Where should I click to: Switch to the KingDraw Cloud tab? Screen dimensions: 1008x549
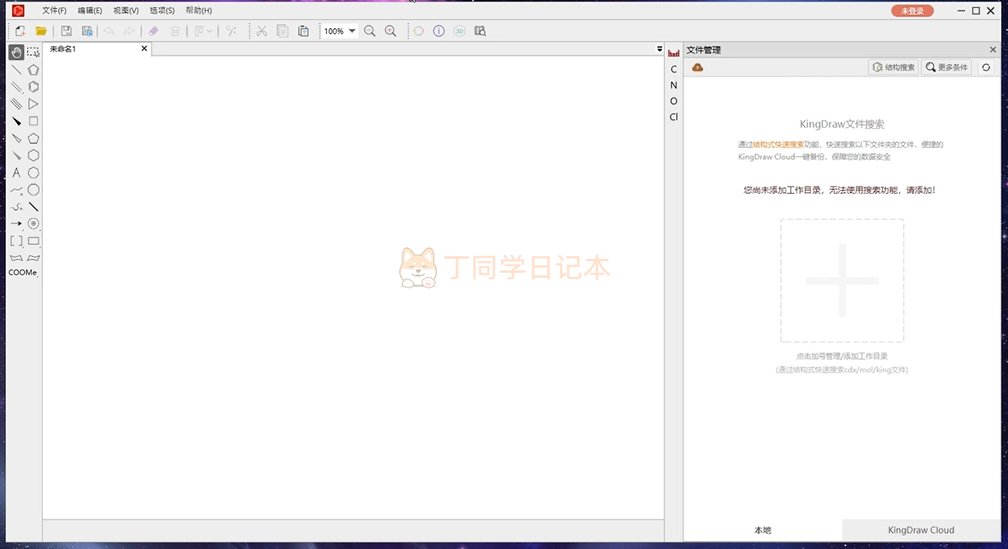tap(920, 530)
